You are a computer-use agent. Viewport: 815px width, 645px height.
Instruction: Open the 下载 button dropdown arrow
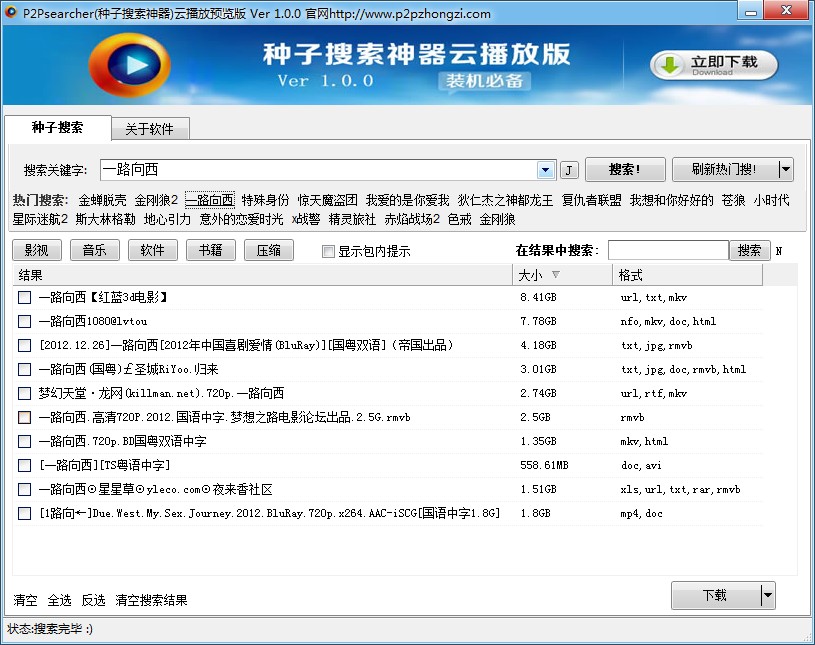pyautogui.click(x=768, y=595)
